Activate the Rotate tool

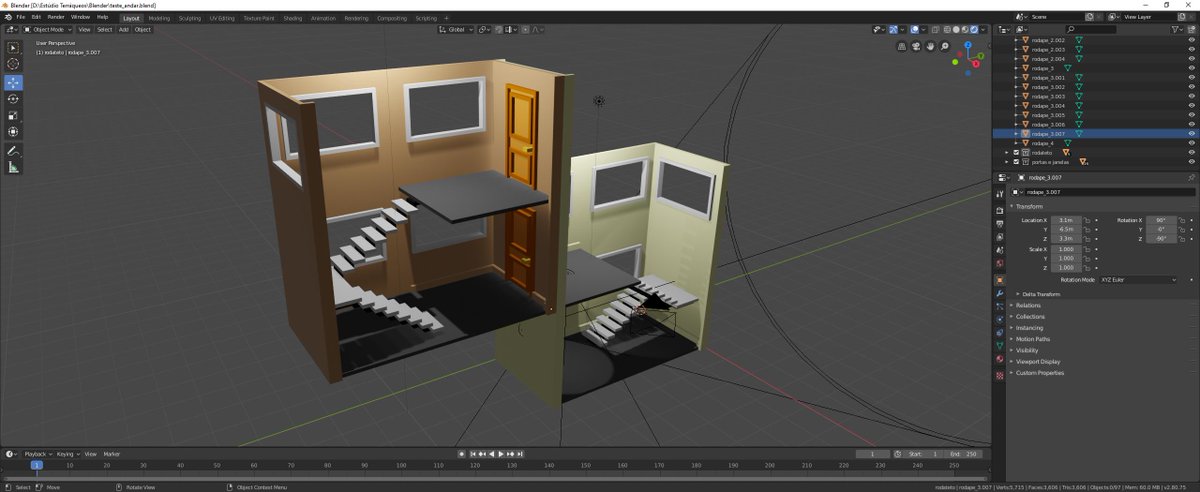pyautogui.click(x=13, y=99)
